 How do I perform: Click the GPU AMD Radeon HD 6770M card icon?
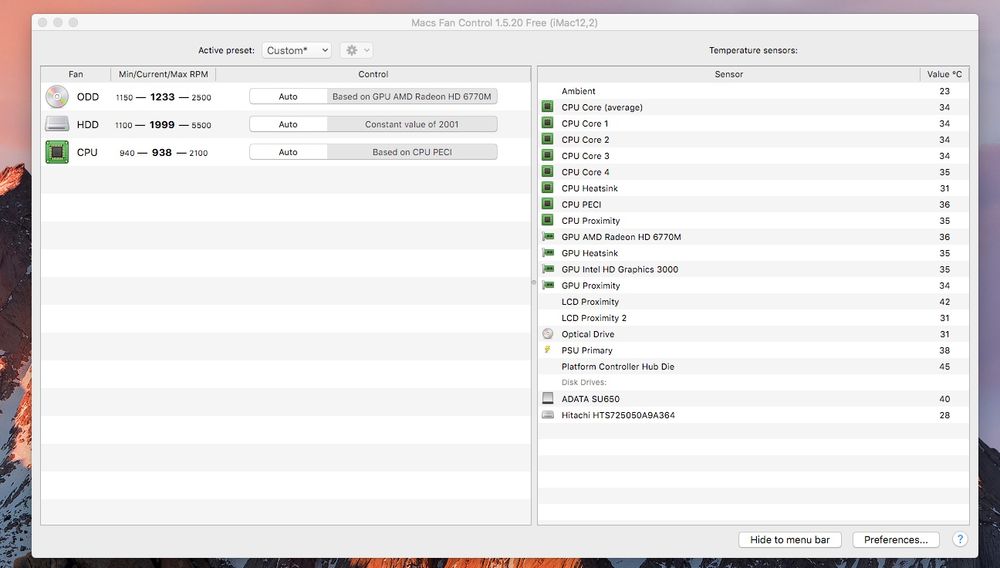pos(547,237)
